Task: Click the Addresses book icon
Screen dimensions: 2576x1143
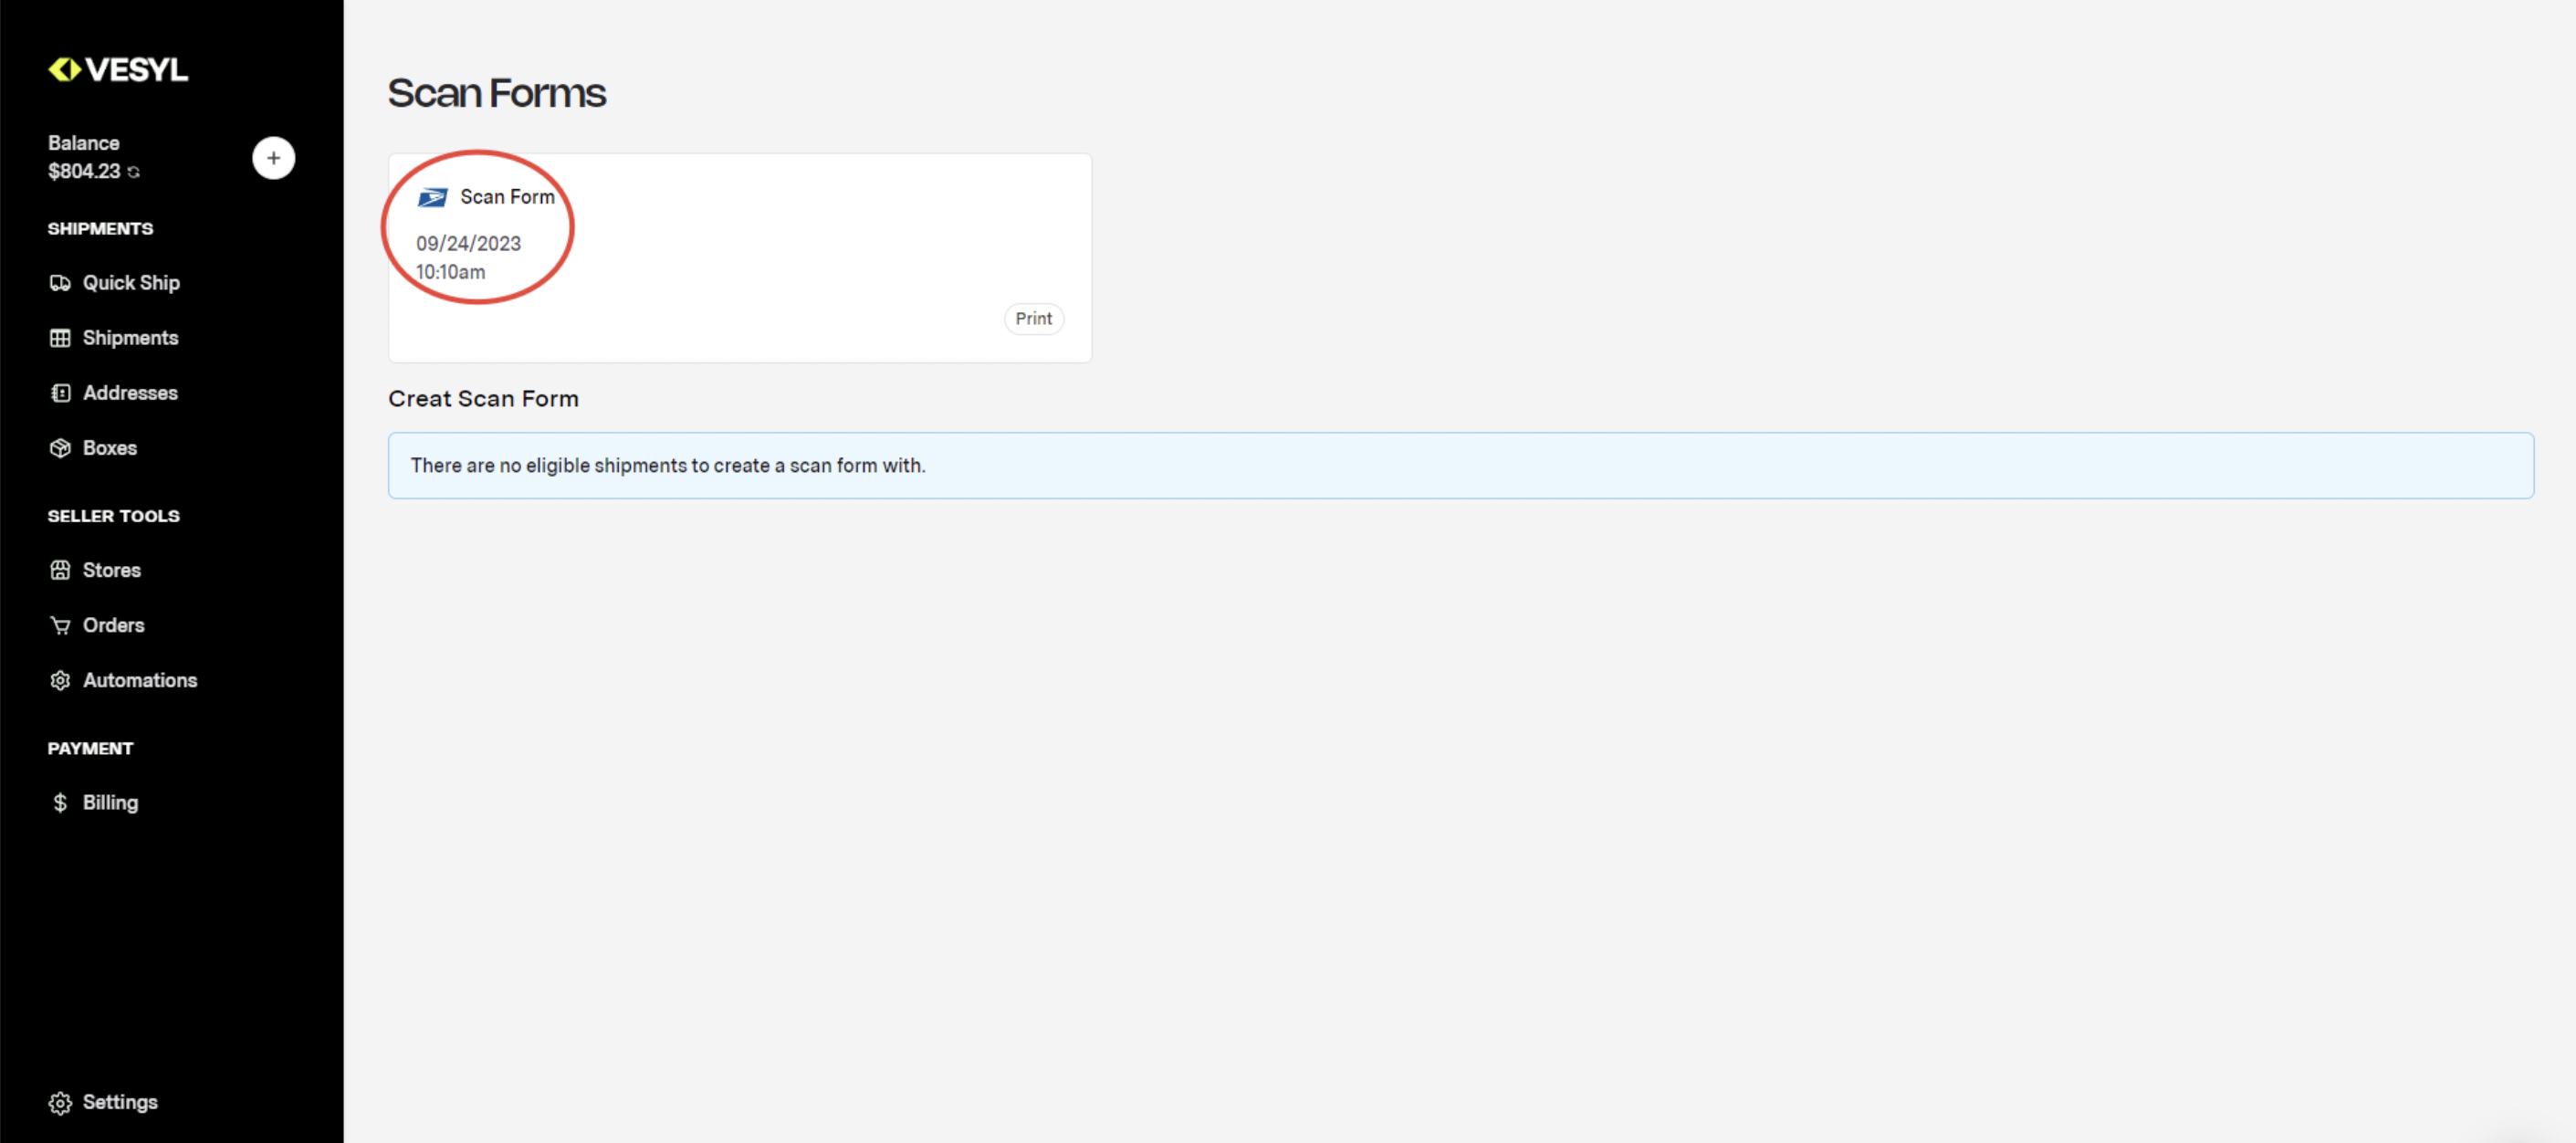Action: pyautogui.click(x=60, y=393)
